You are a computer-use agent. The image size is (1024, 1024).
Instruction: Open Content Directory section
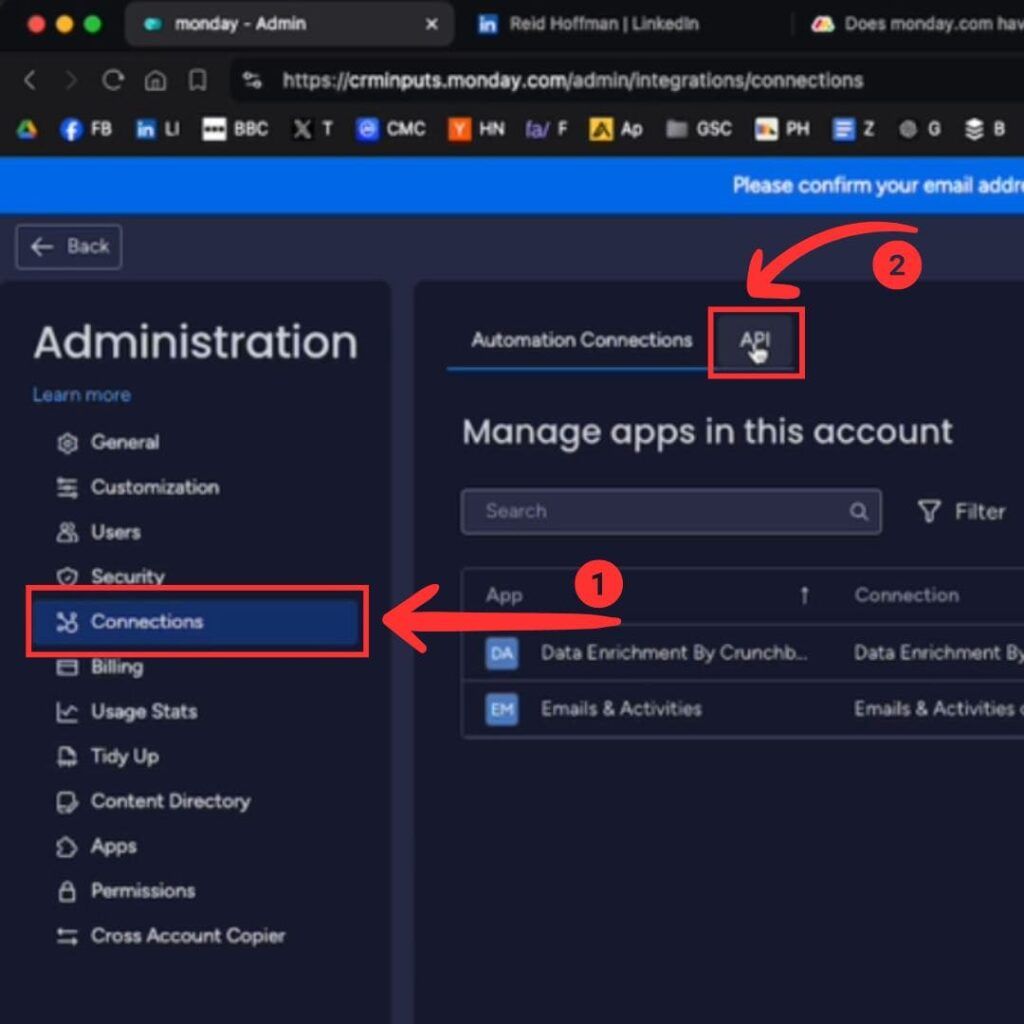point(153,801)
